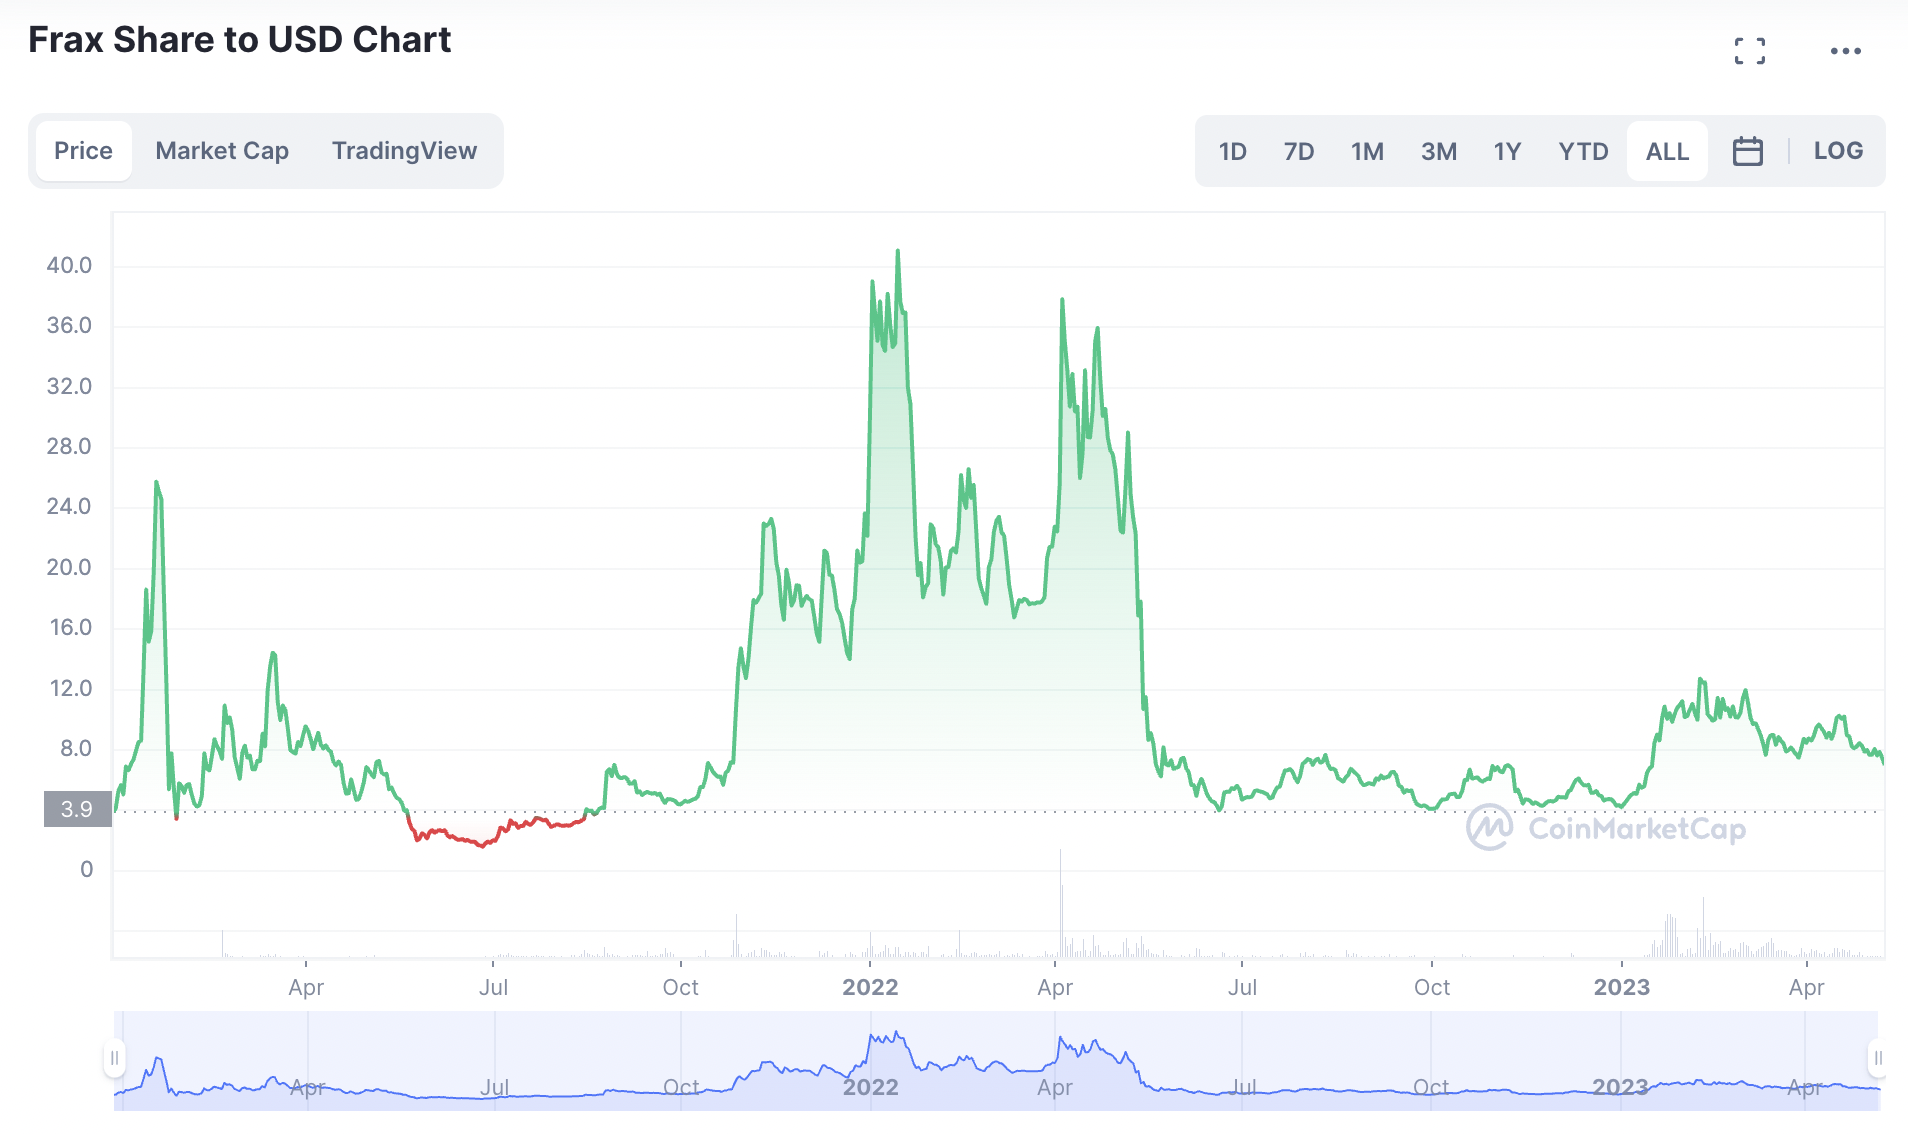The height and width of the screenshot is (1134, 1908).
Task: Grab the right range slider handle
Action: click(1878, 1058)
